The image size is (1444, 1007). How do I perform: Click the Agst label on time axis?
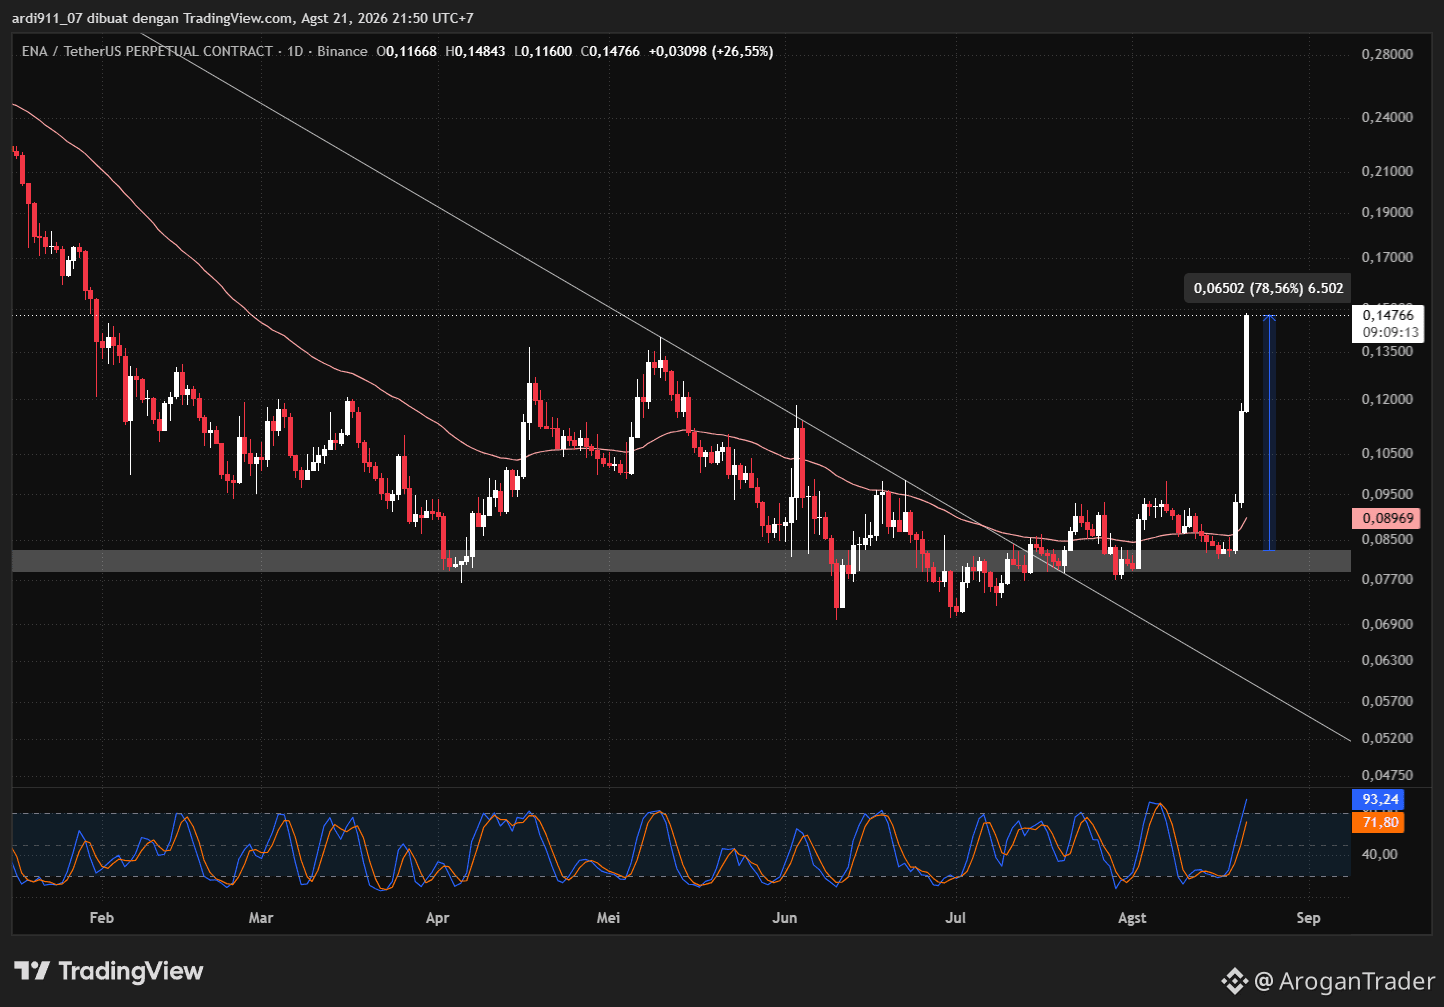pos(1132,918)
